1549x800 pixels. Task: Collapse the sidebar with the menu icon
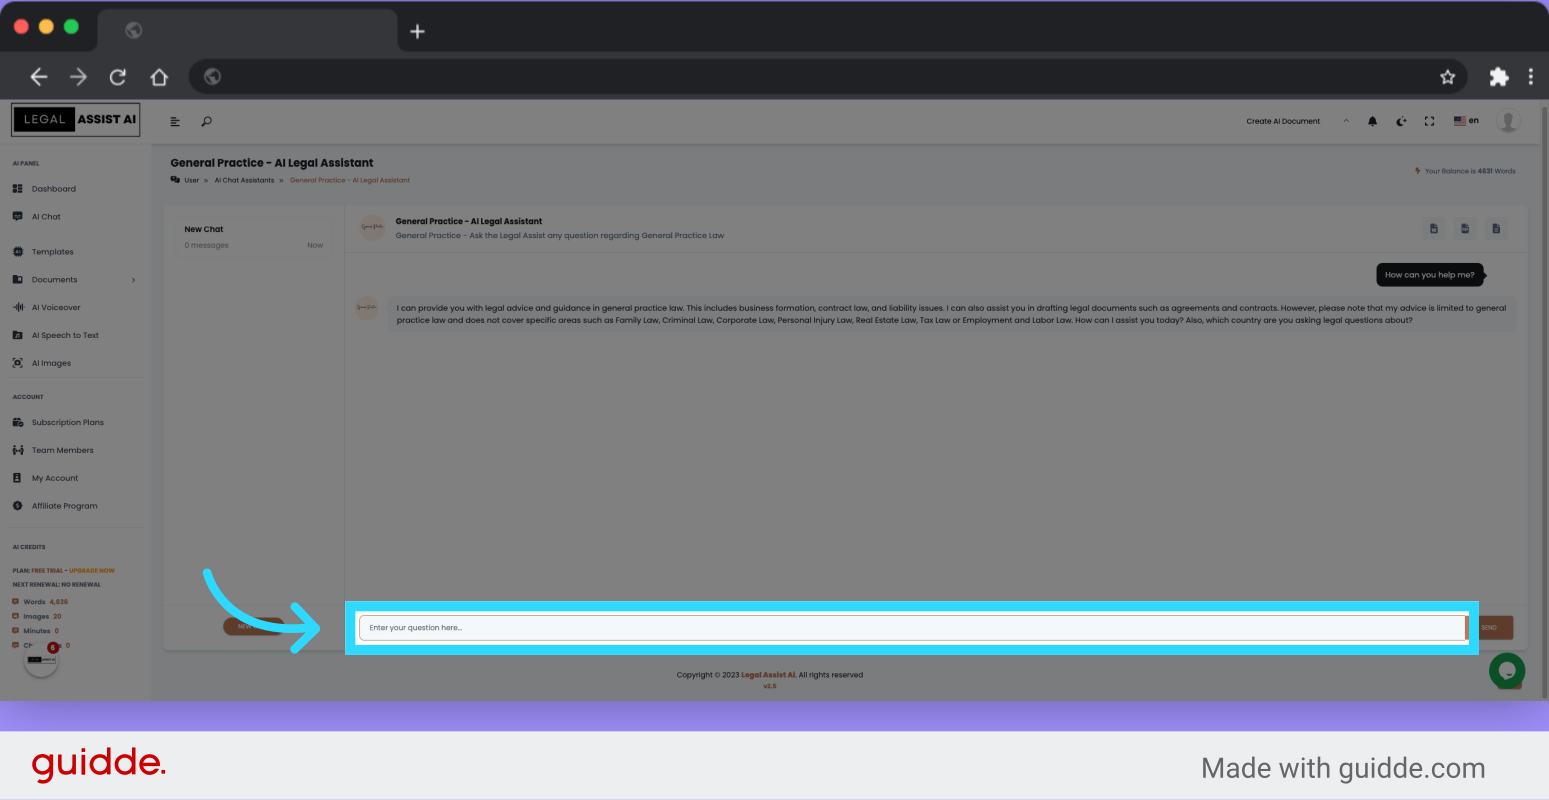click(175, 122)
